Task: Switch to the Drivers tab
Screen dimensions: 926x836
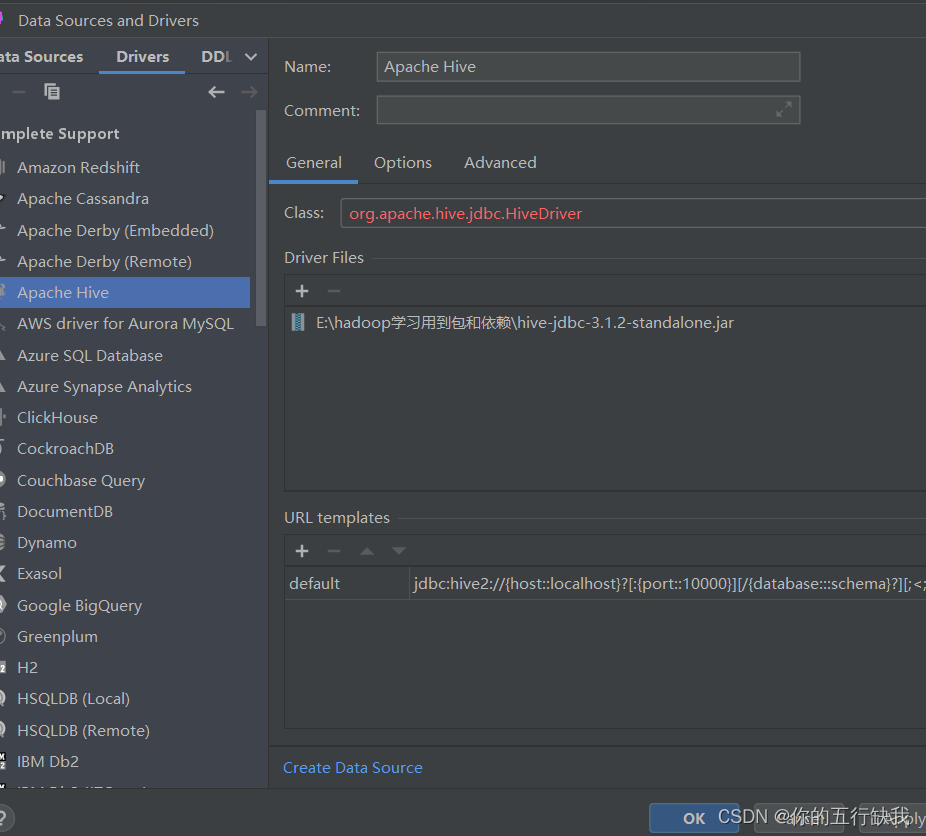Action: 142,57
